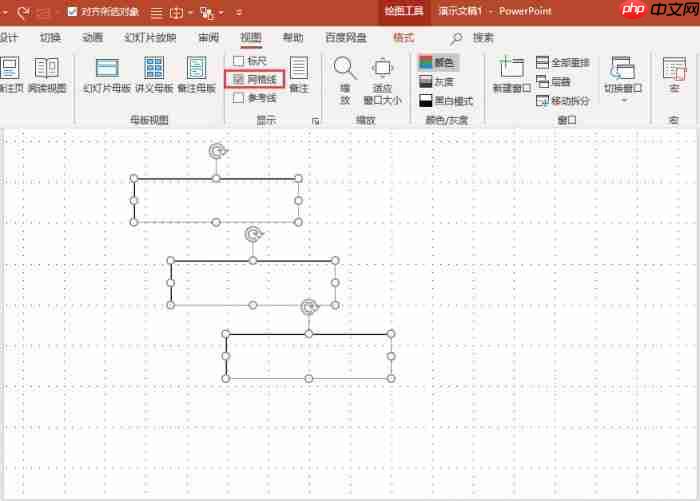
Task: Click the shape-arrange icon in quick access toolbar
Action: (x=207, y=13)
